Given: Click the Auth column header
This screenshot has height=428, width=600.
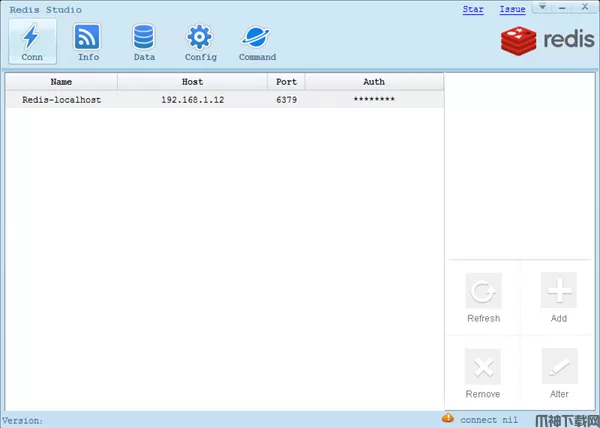Looking at the screenshot, I should 374,82.
